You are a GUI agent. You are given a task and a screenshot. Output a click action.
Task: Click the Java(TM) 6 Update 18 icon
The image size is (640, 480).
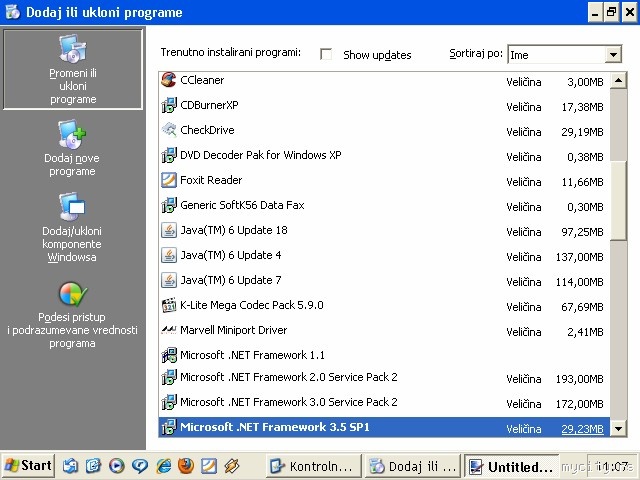[x=169, y=230]
